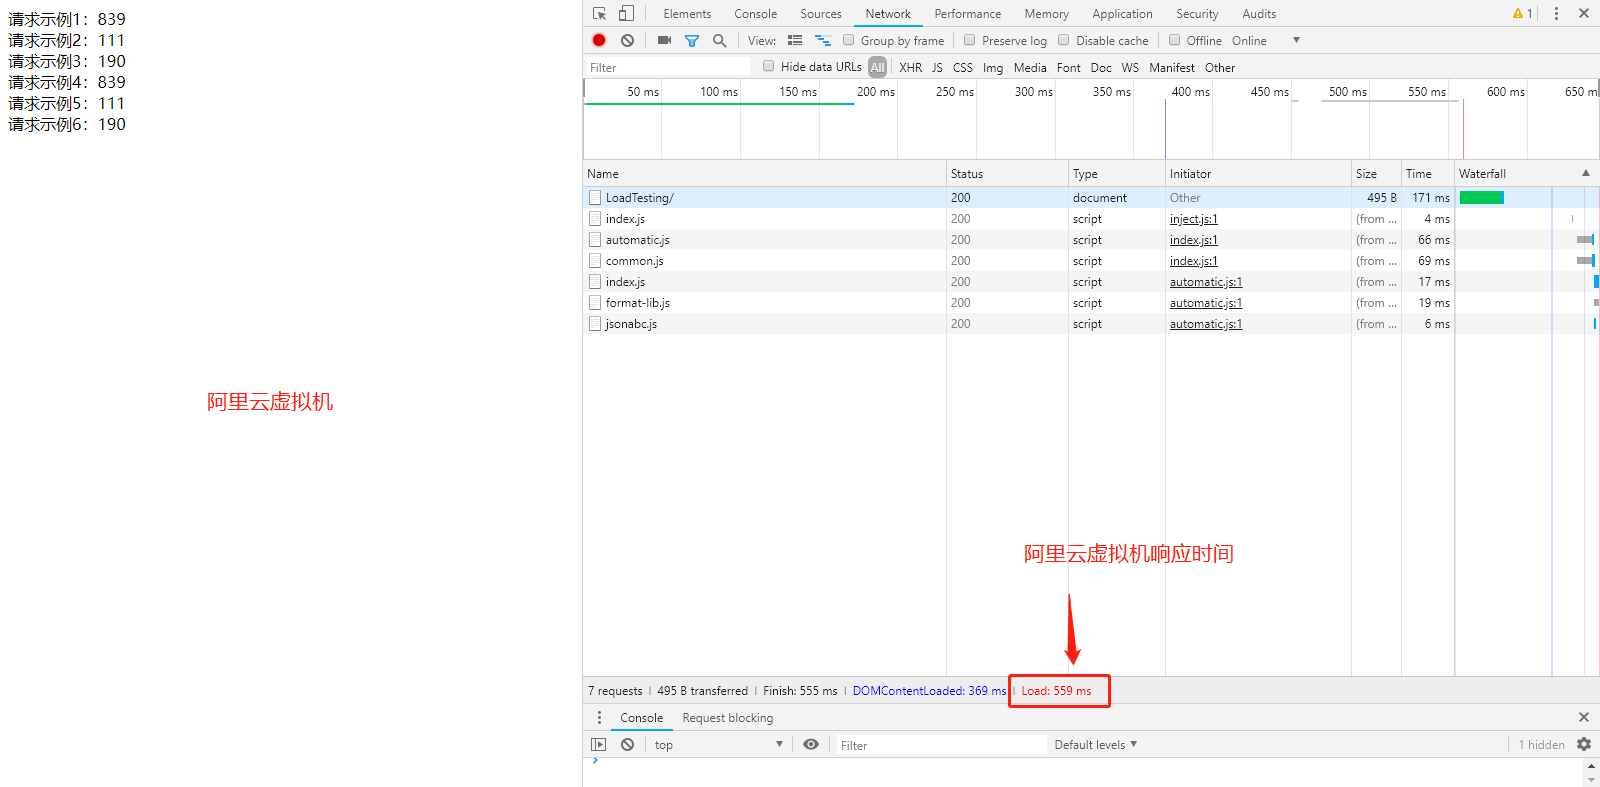Check the Hide data URLs checkbox

click(768, 66)
